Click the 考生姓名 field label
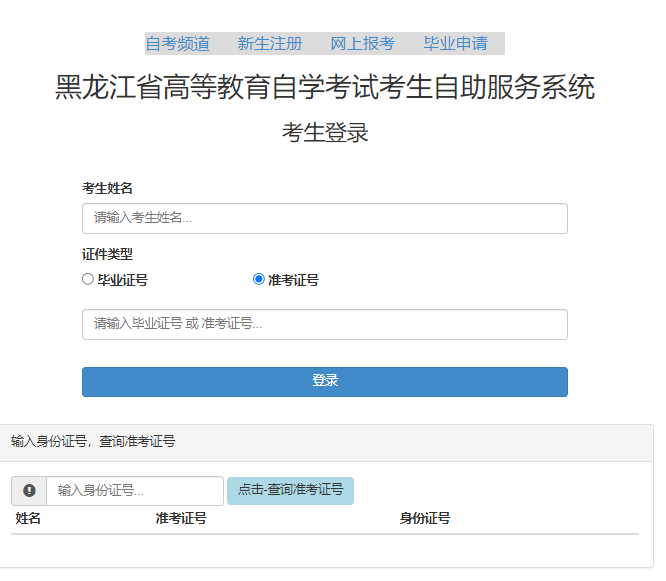The image size is (666, 581). click(107, 188)
